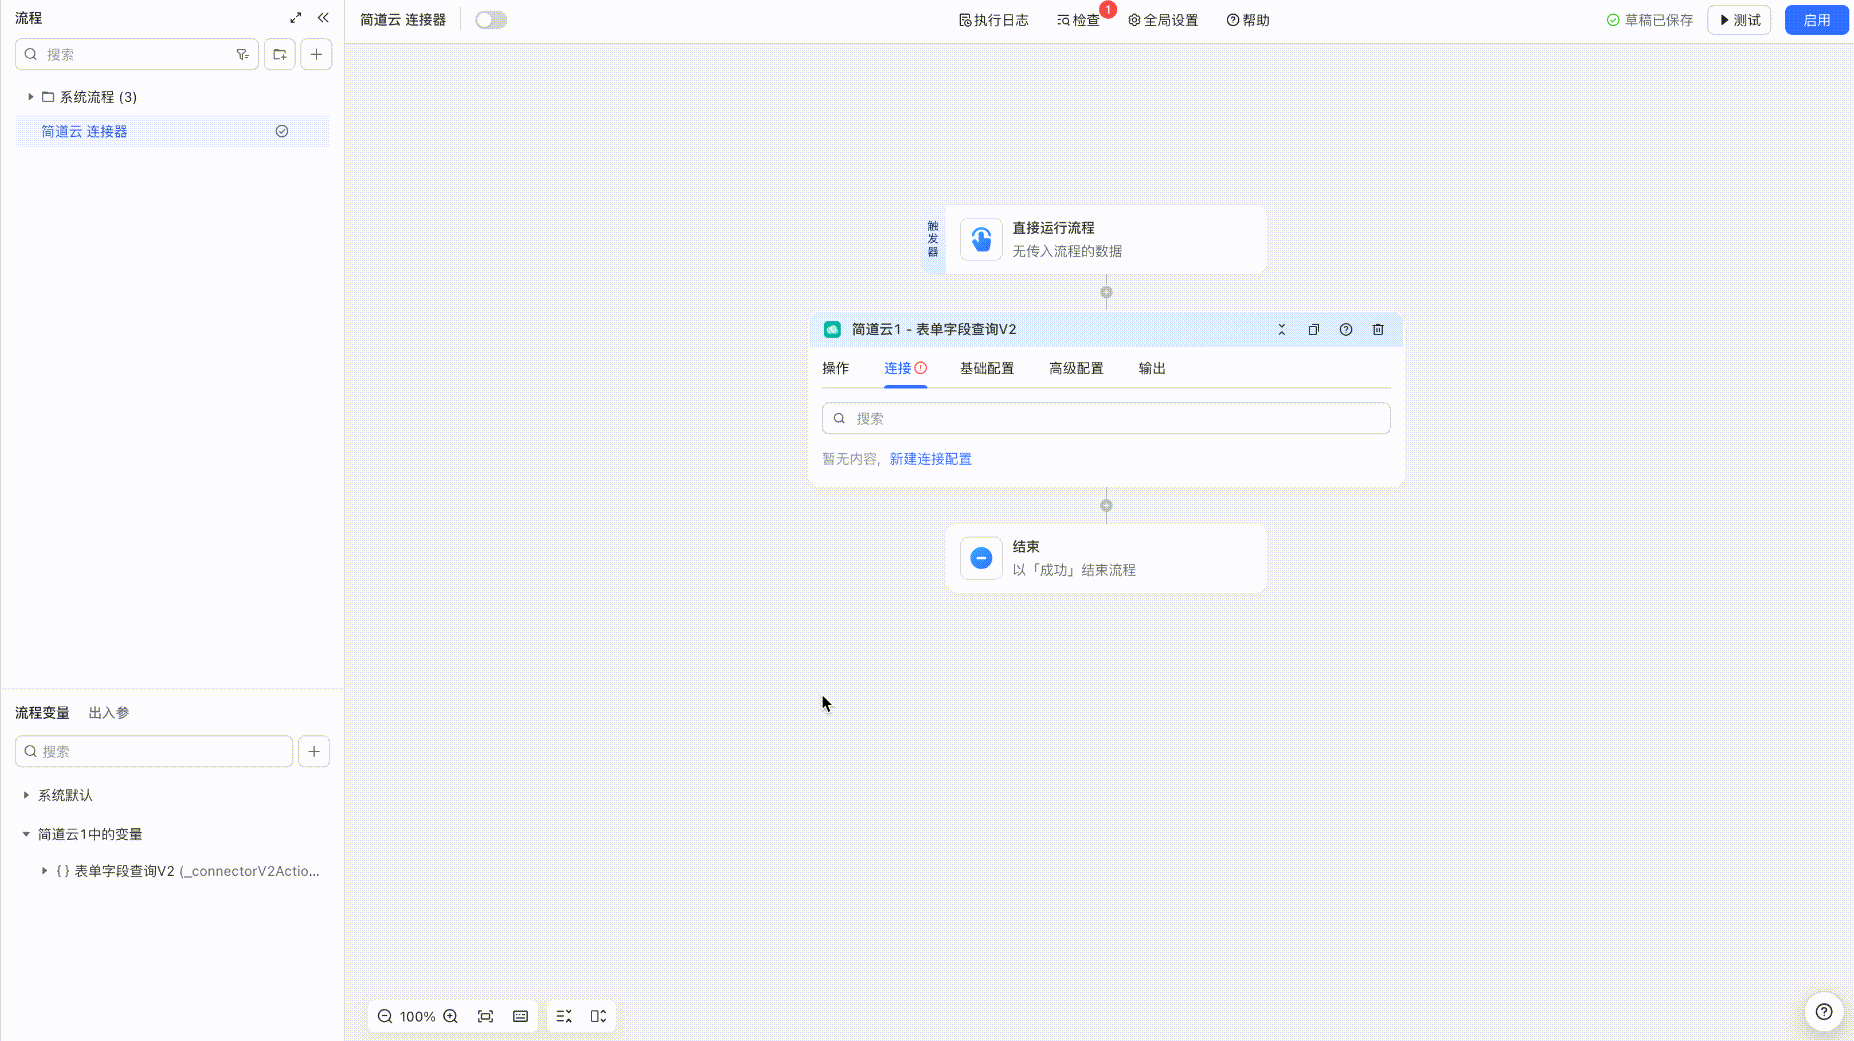1854x1041 pixels.
Task: Collapse the 简道云1 node panel
Action: 1281,329
